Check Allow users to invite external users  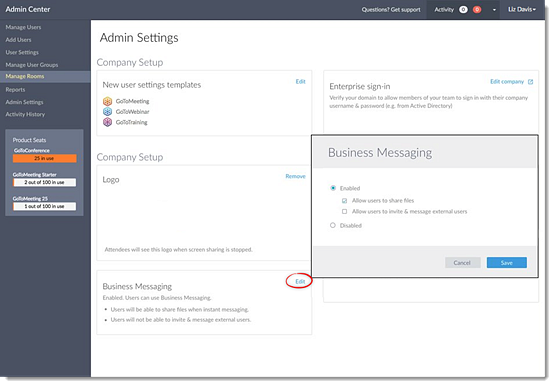pos(344,212)
